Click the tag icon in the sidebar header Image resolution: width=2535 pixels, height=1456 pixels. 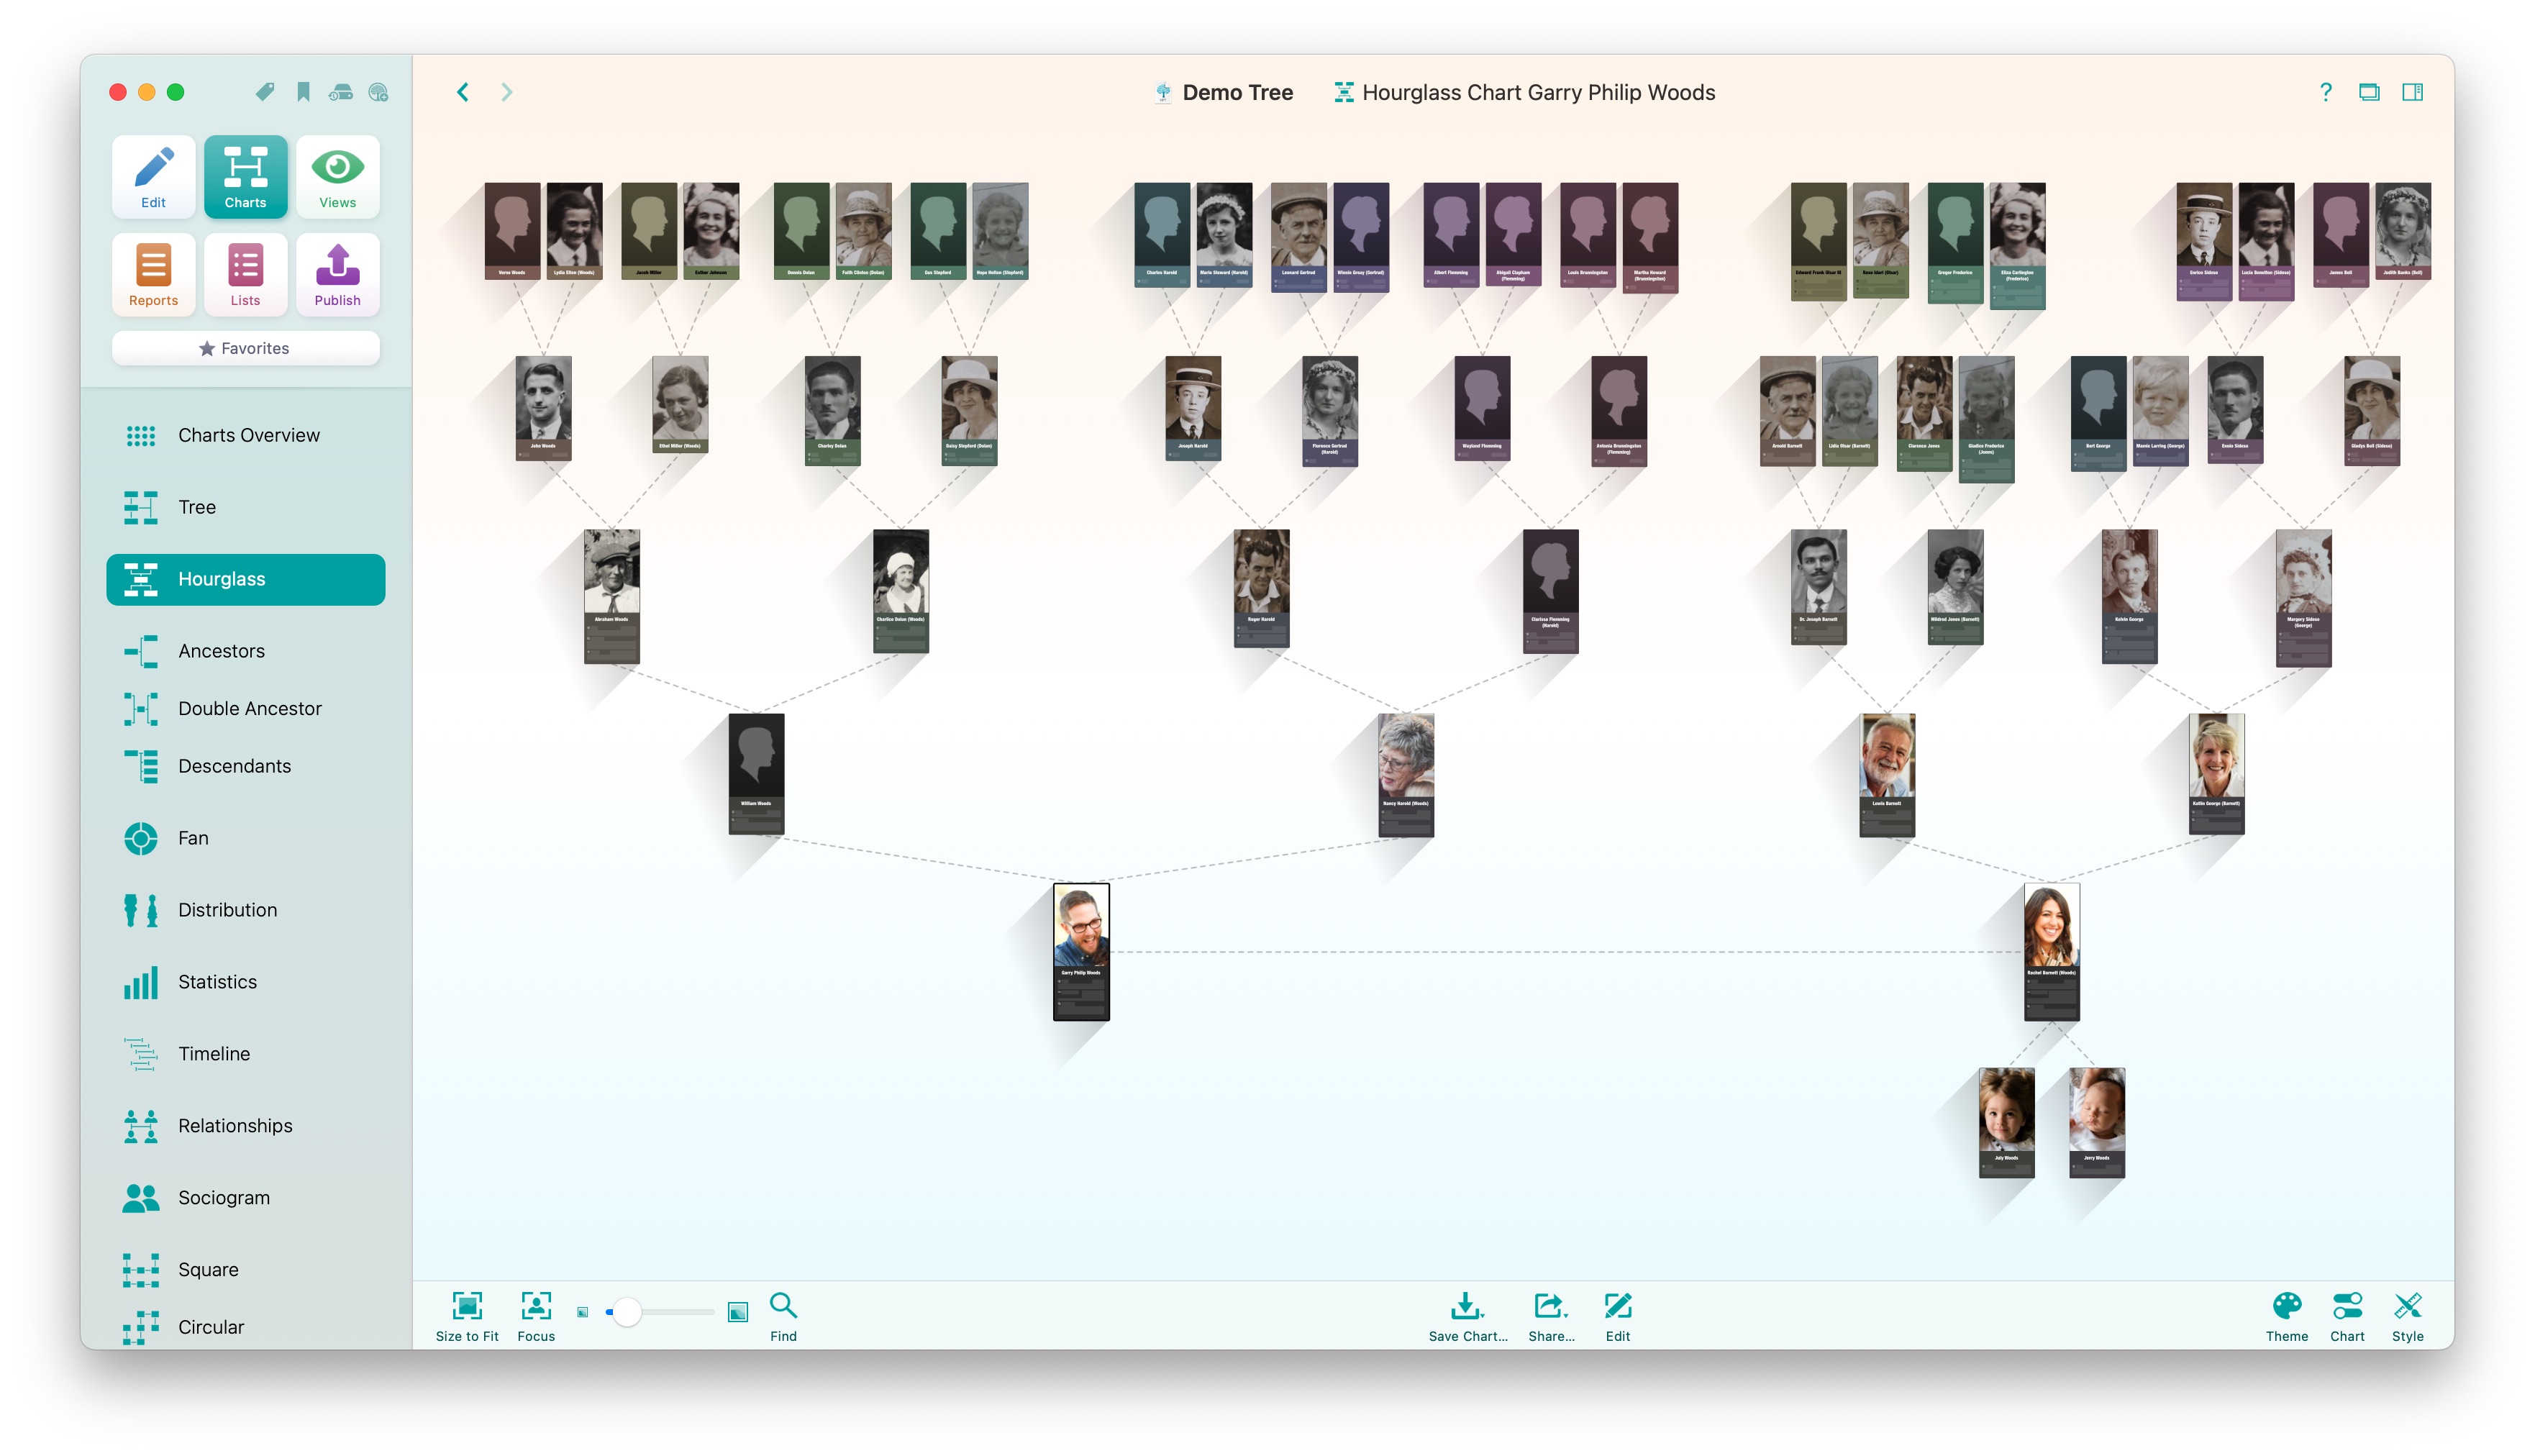pos(265,92)
